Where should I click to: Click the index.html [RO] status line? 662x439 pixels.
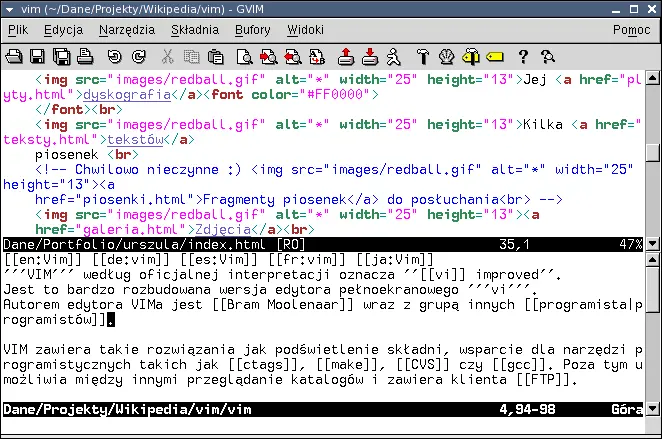(323, 244)
